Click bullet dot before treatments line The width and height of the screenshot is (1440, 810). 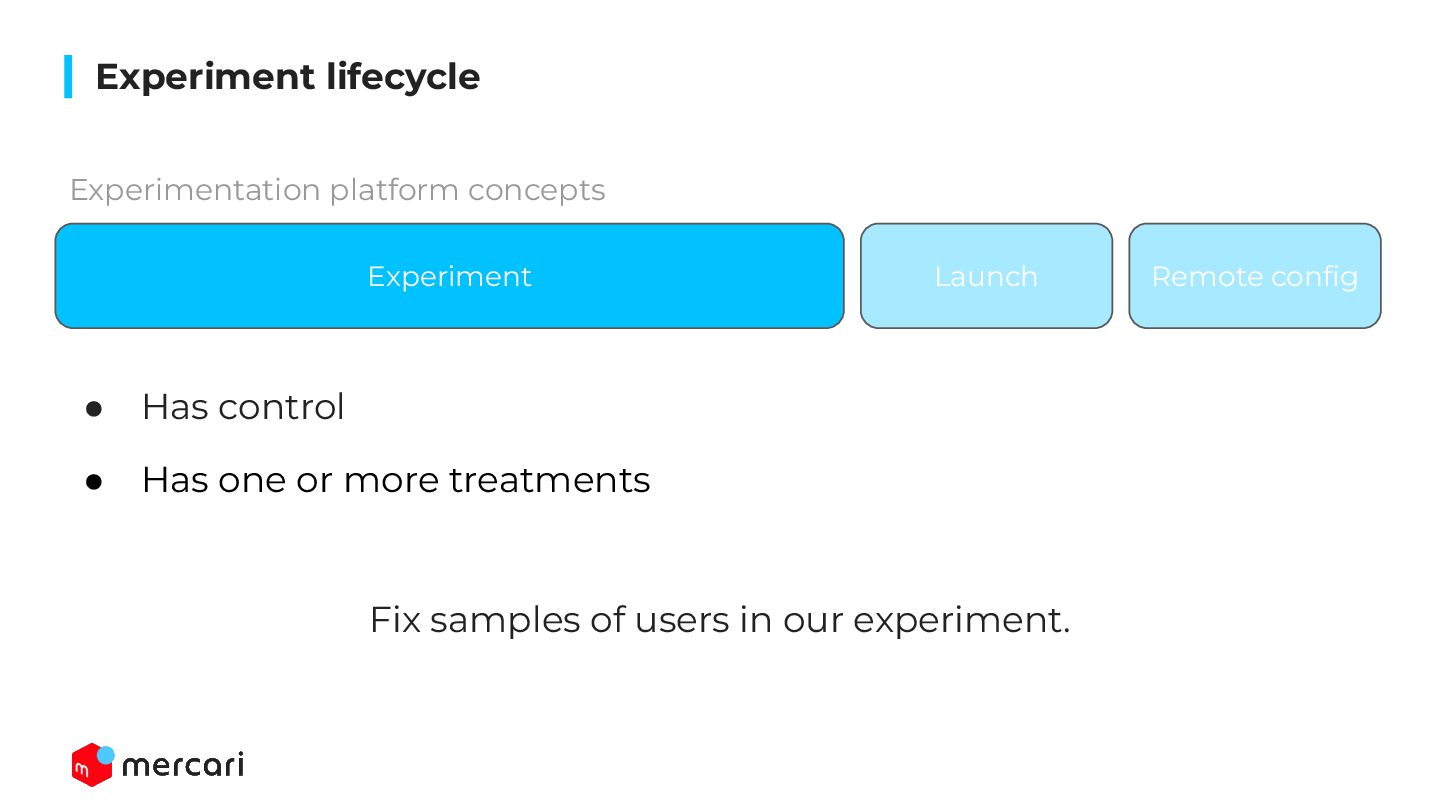[94, 482]
